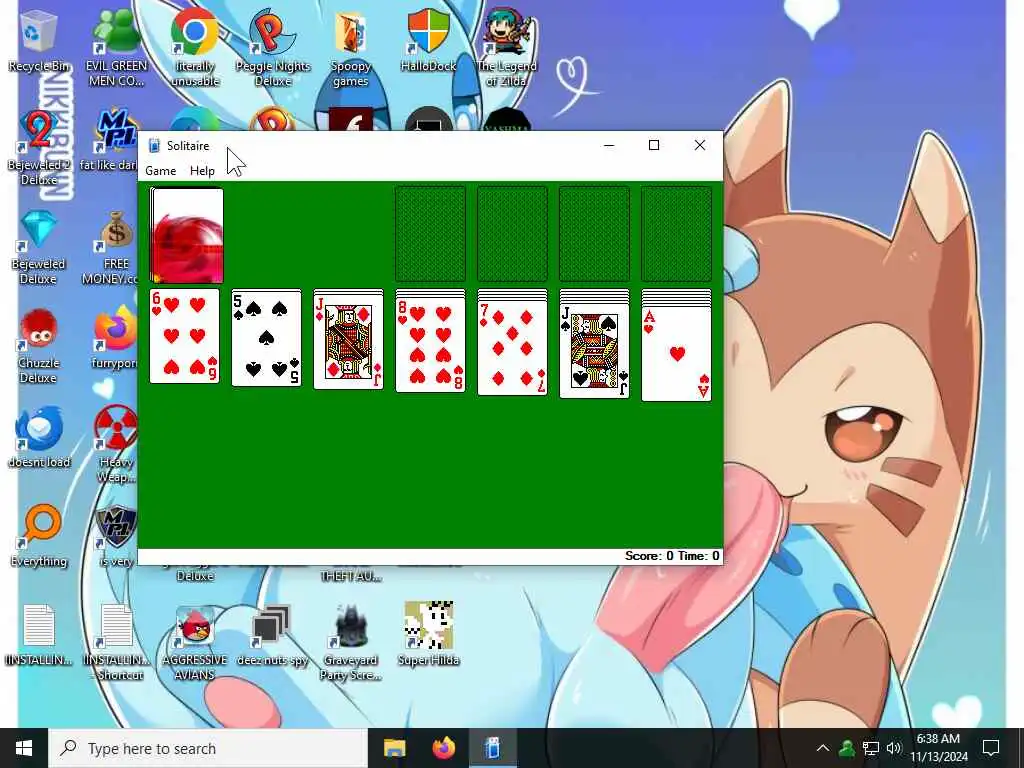Select the seven of diamonds card
This screenshot has width=1024, height=768.
tap(513, 347)
